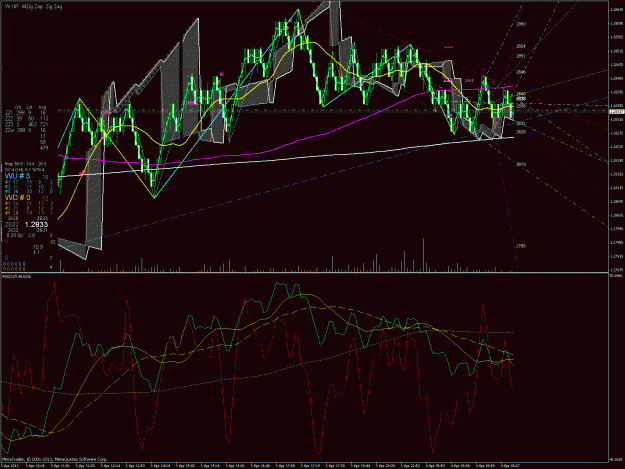Select the 2819 projection level label
The image size is (625, 469).
[x=521, y=164]
